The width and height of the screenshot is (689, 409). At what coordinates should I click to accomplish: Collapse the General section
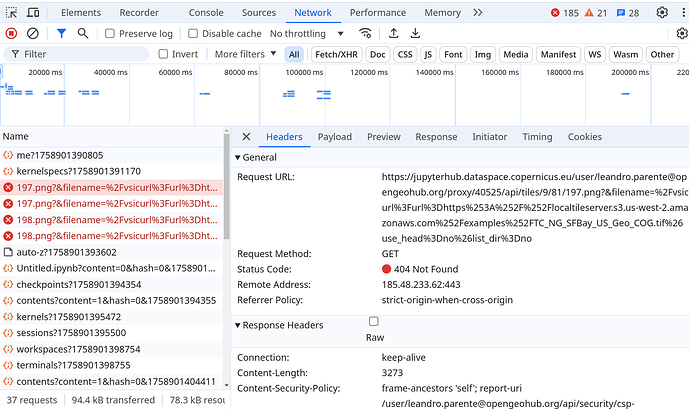coord(239,158)
